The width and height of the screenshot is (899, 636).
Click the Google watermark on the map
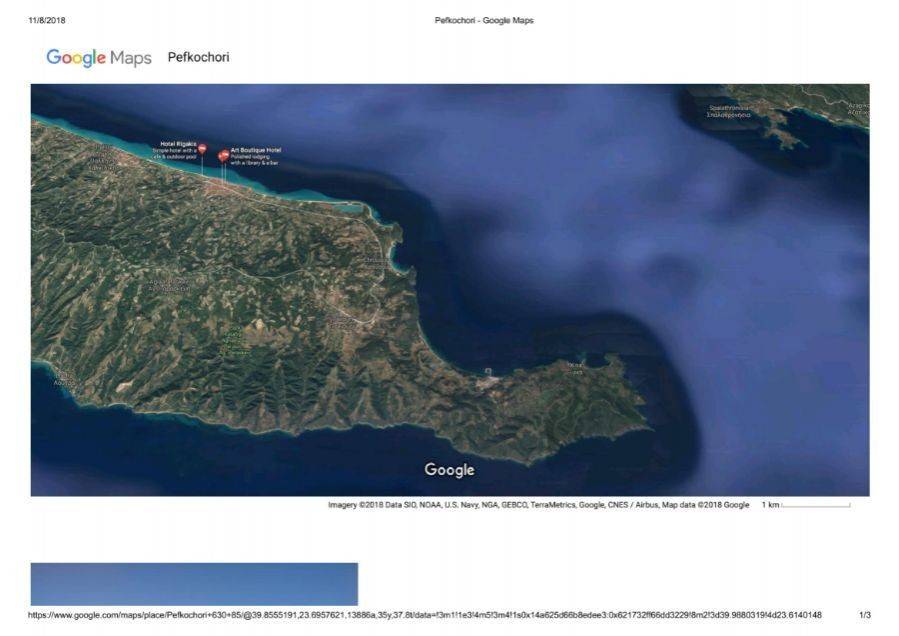449,469
